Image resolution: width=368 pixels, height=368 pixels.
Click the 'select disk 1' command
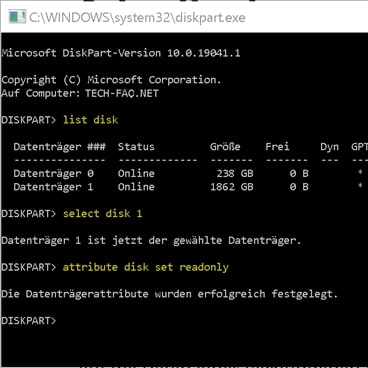pos(103,214)
